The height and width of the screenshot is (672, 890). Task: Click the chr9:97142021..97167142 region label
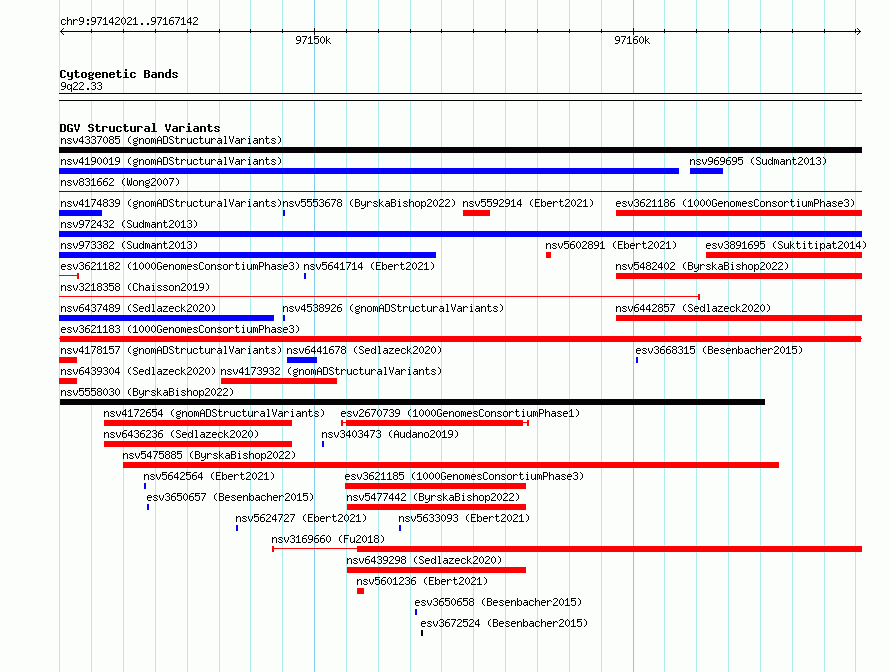click(x=129, y=21)
